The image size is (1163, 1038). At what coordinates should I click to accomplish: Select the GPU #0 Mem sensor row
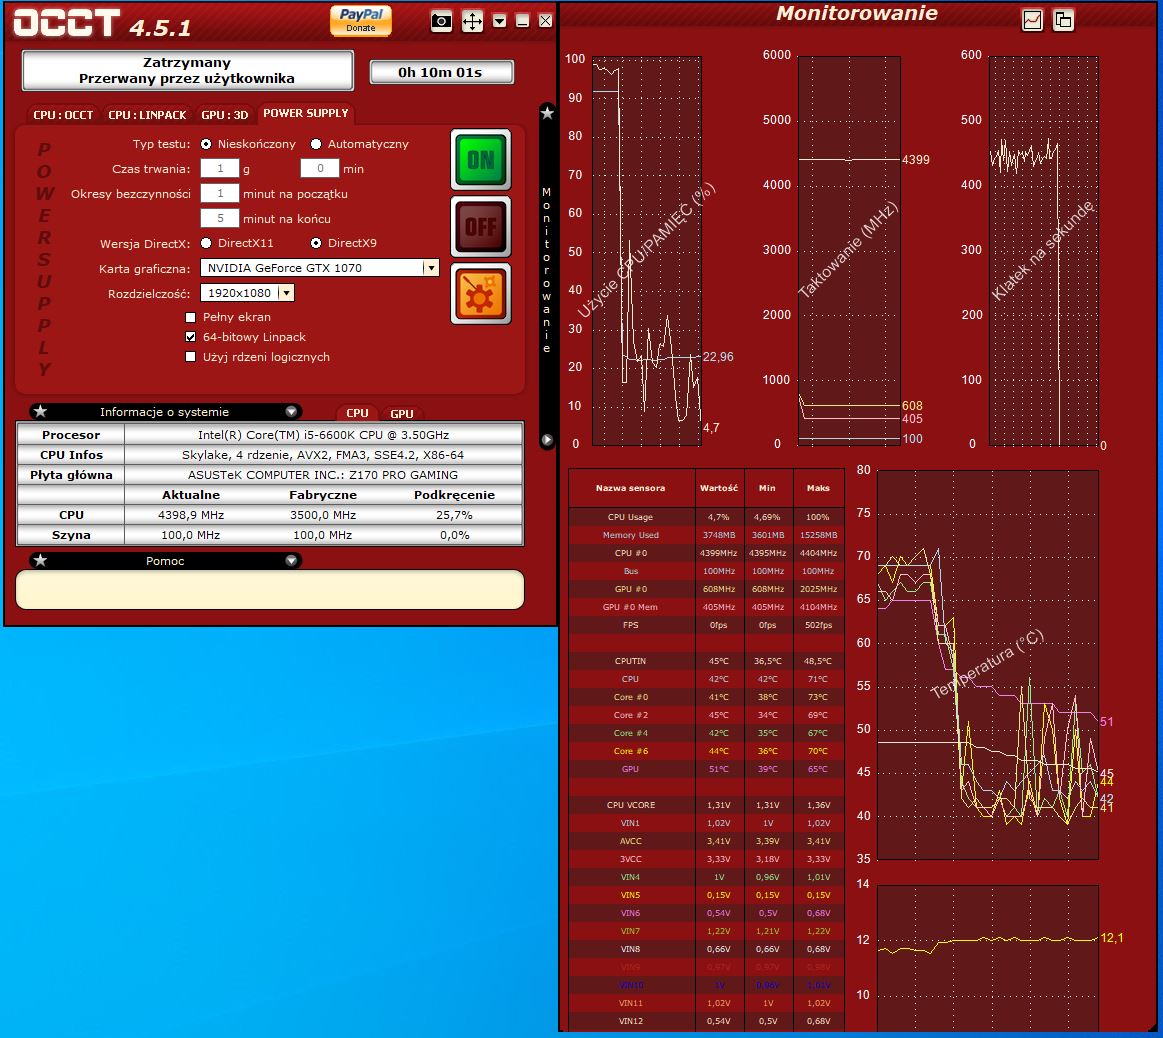(706, 607)
